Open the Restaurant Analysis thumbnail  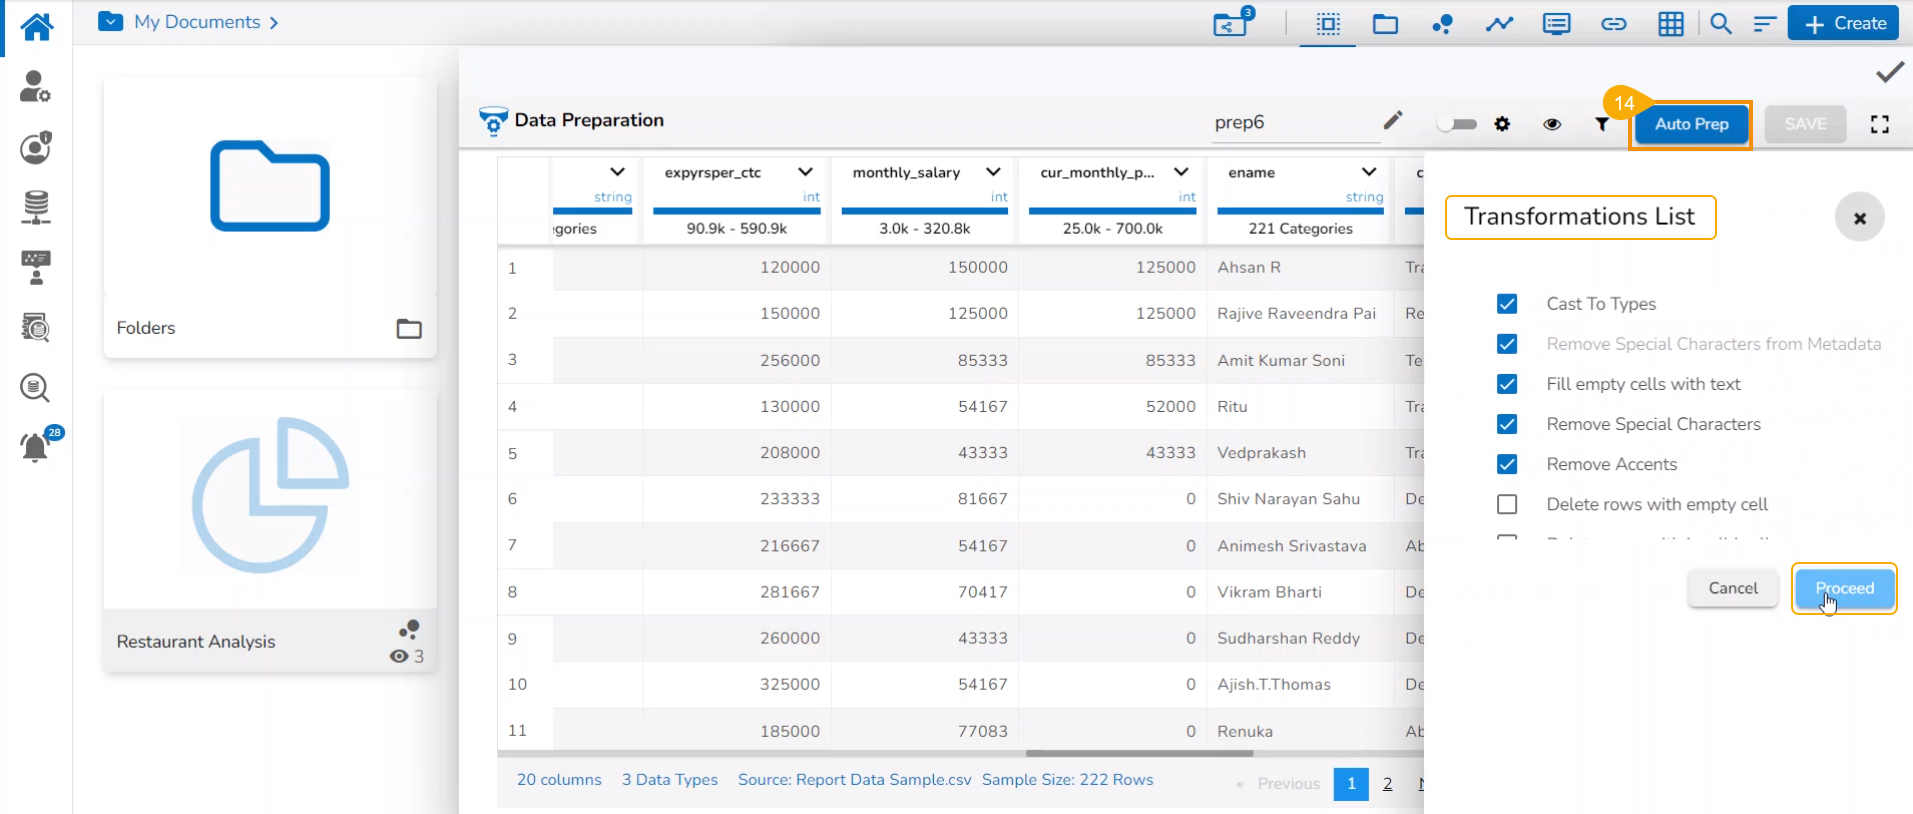point(270,497)
